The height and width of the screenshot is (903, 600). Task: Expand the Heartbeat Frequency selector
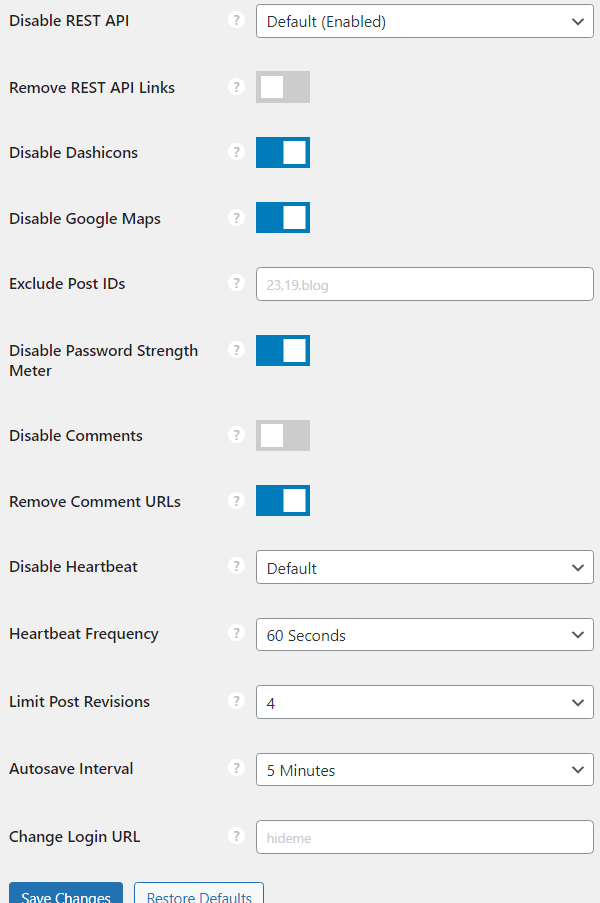424,634
